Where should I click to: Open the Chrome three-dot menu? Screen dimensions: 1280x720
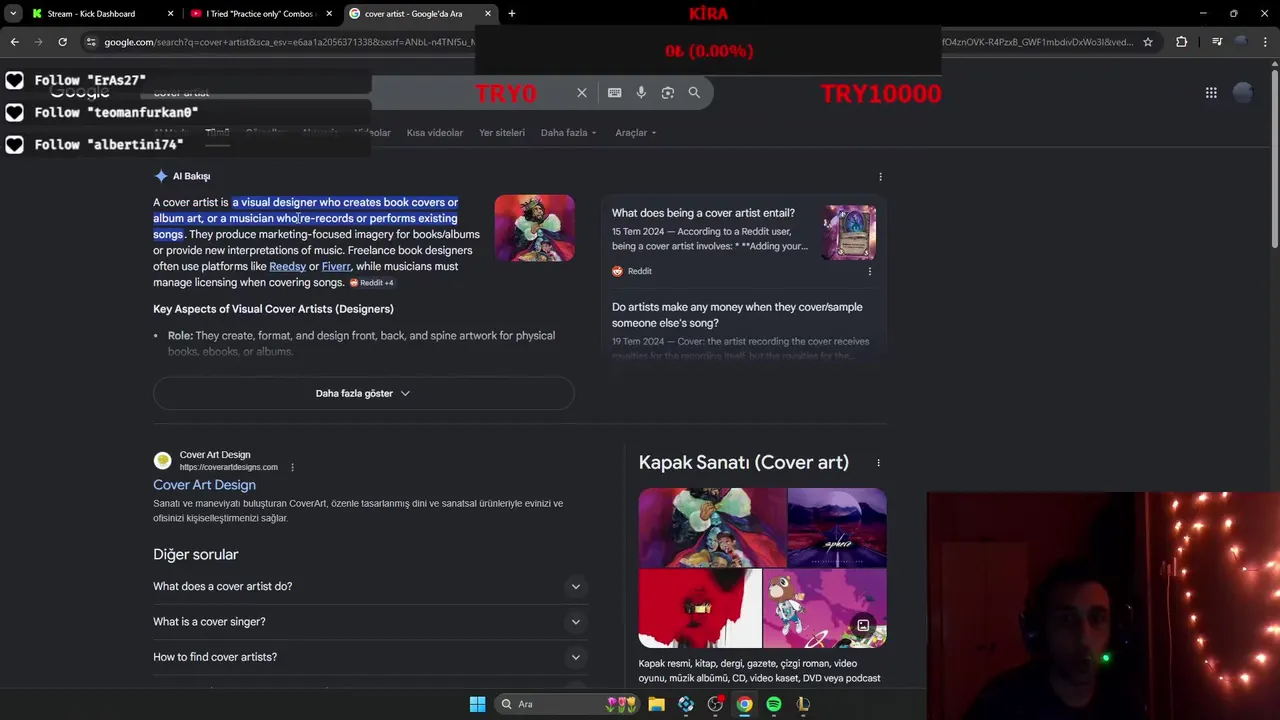[x=1265, y=42]
